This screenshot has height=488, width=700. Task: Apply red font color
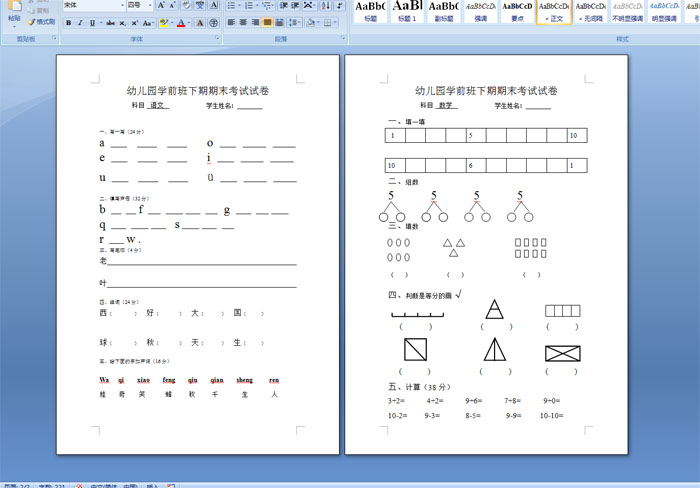point(181,23)
